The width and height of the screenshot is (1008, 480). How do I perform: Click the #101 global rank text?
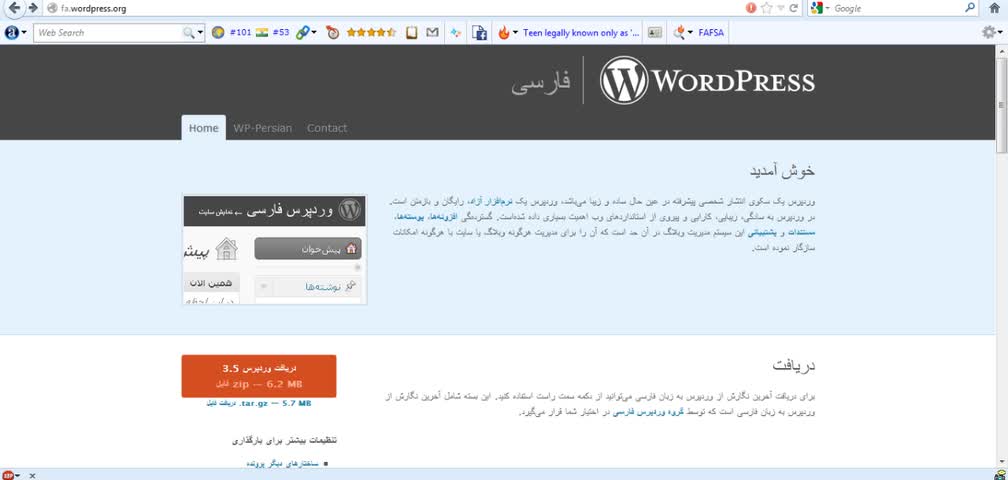pos(240,33)
